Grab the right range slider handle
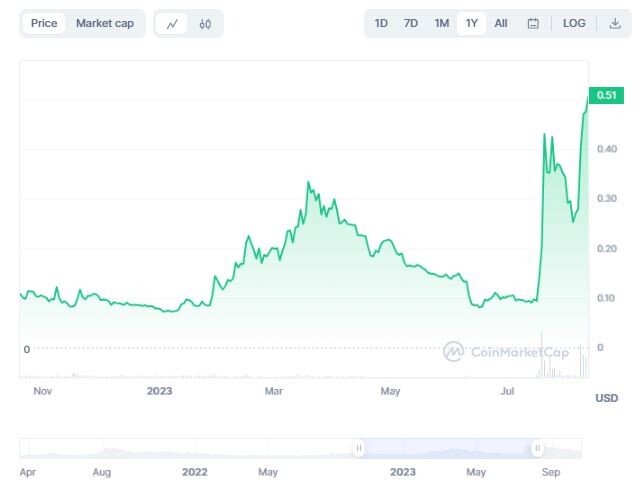 (x=537, y=448)
